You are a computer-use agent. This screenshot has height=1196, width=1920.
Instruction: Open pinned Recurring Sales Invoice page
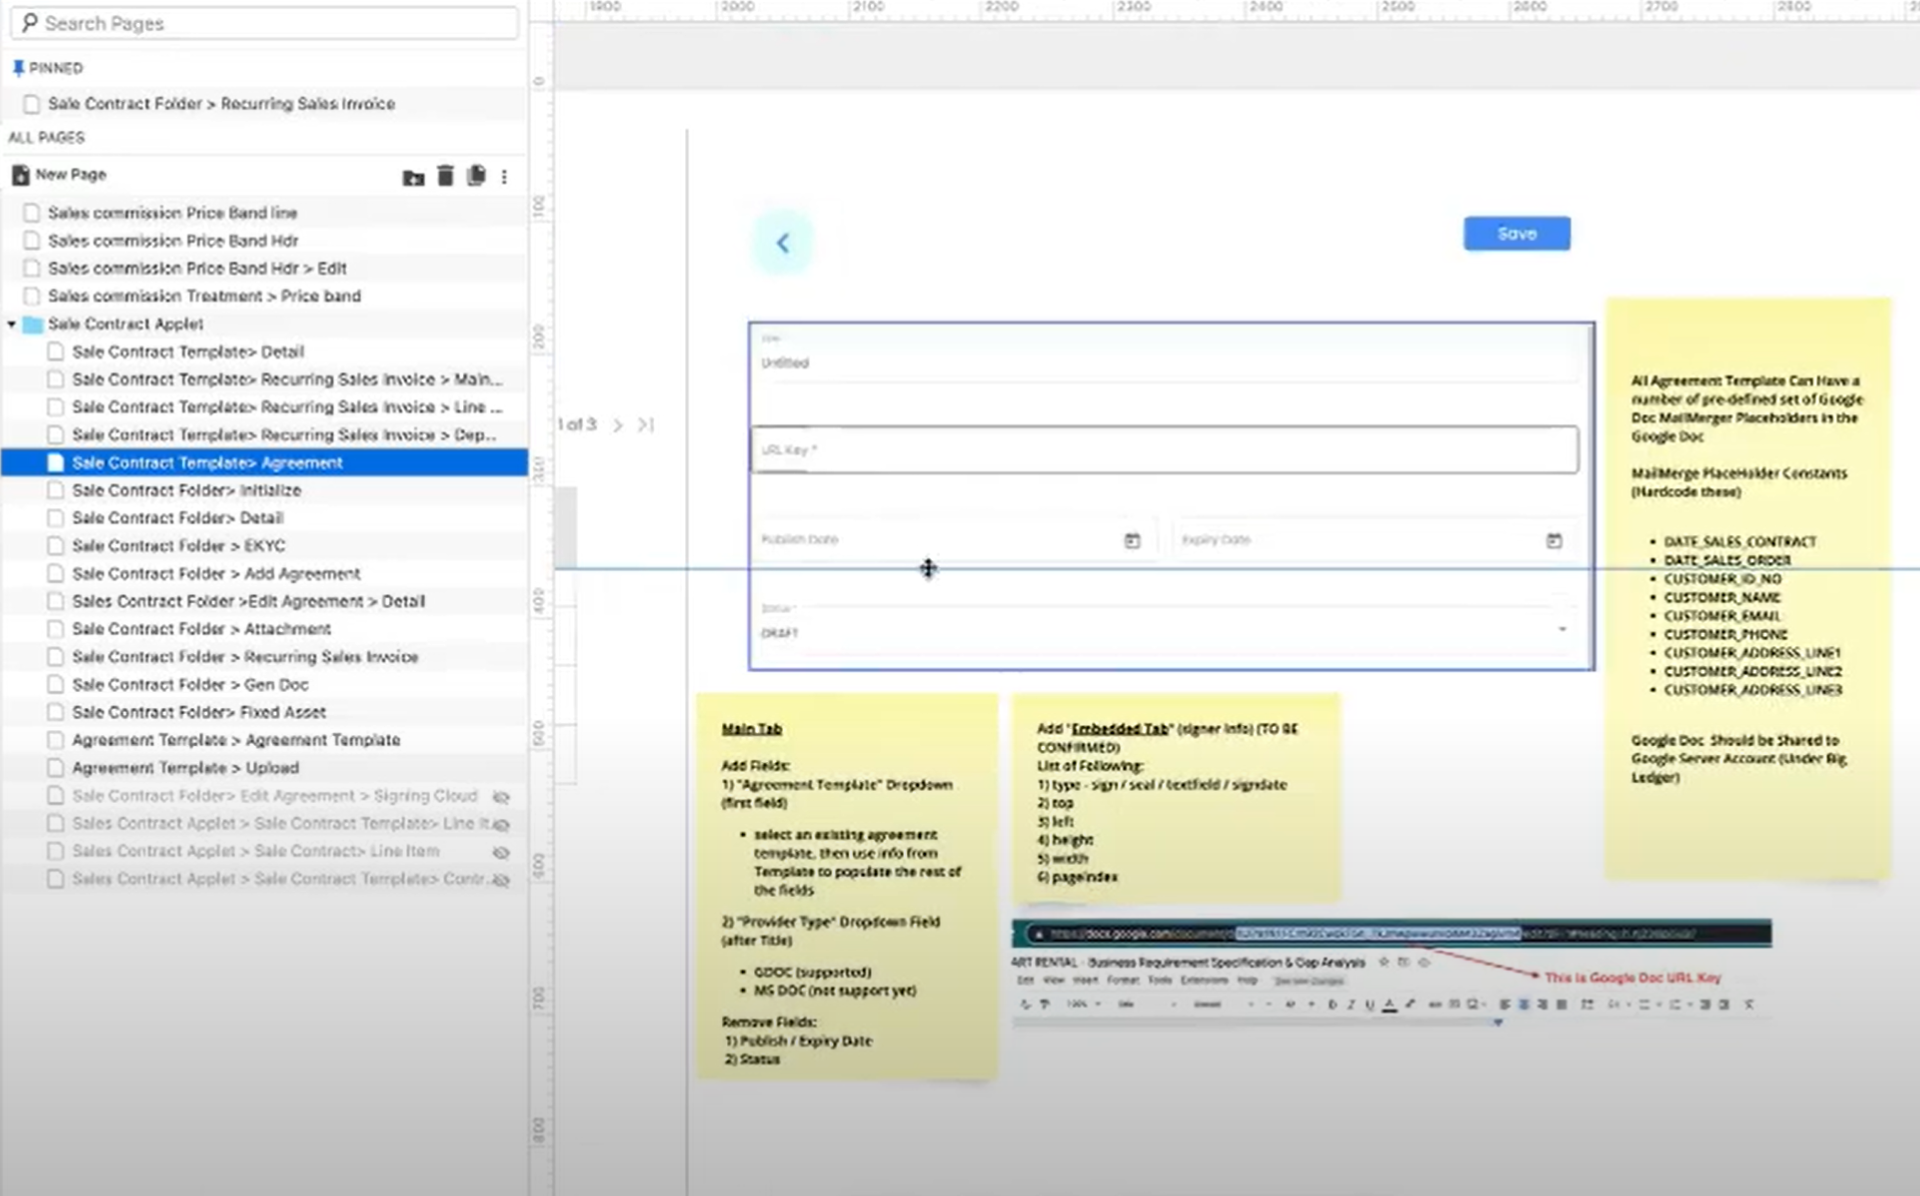[x=221, y=104]
